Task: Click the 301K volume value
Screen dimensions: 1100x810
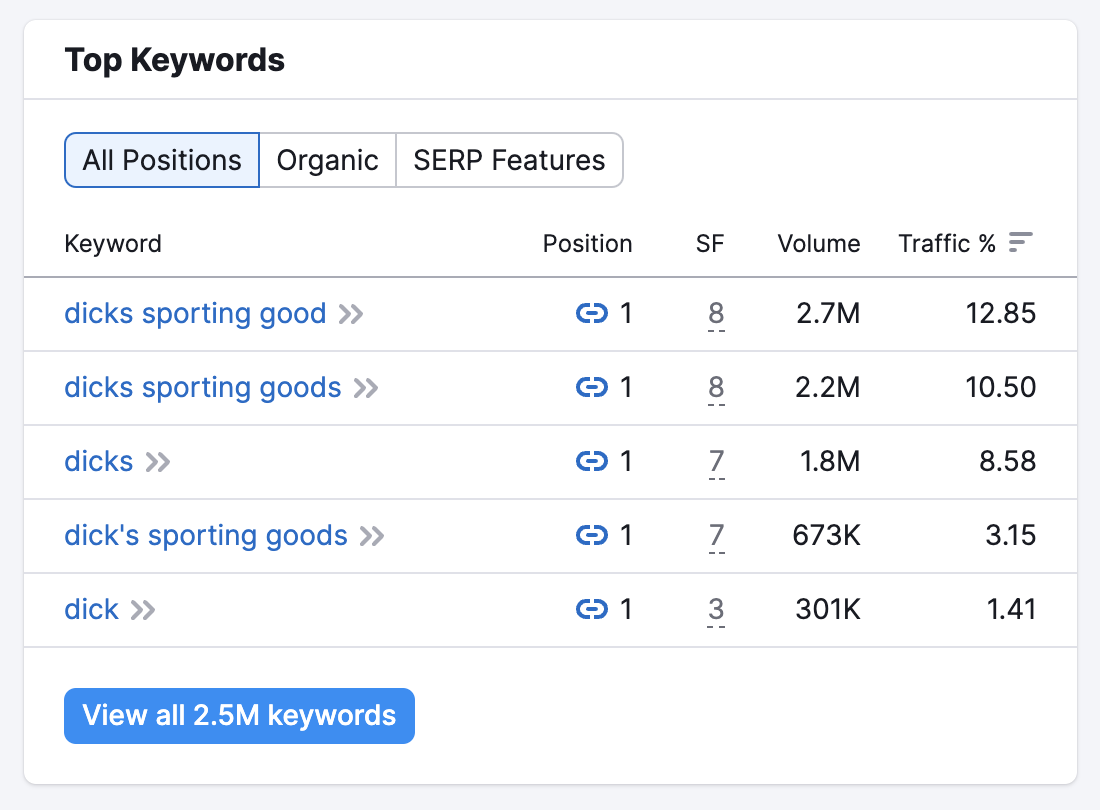Action: [x=828, y=609]
